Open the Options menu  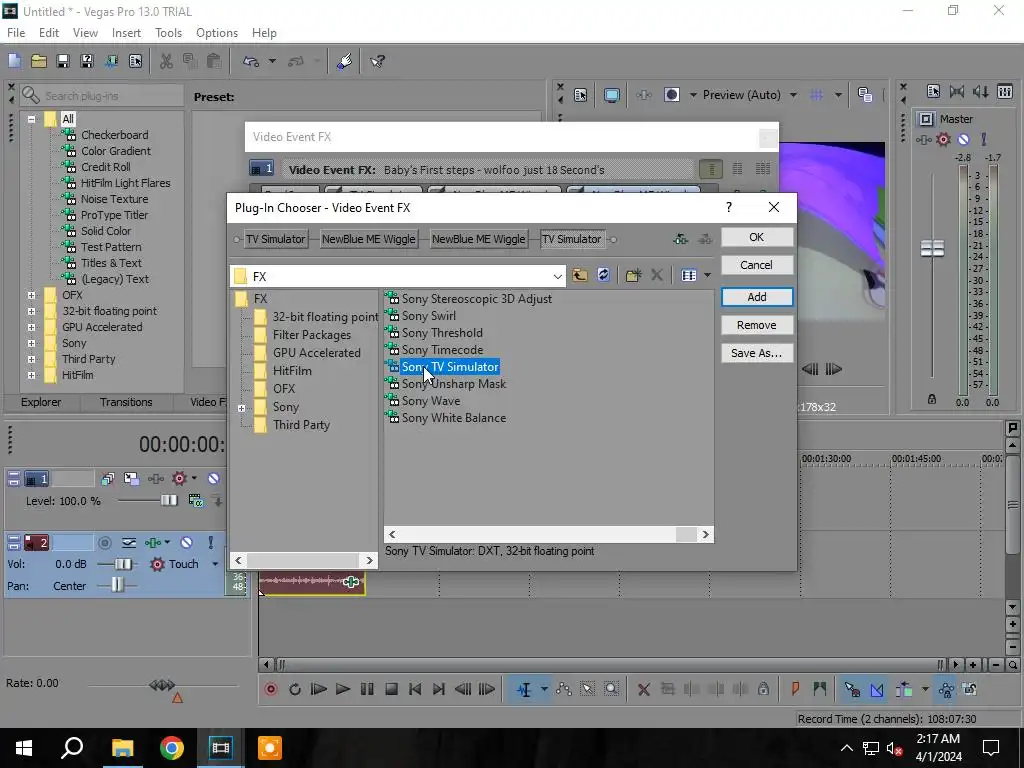[x=217, y=33]
